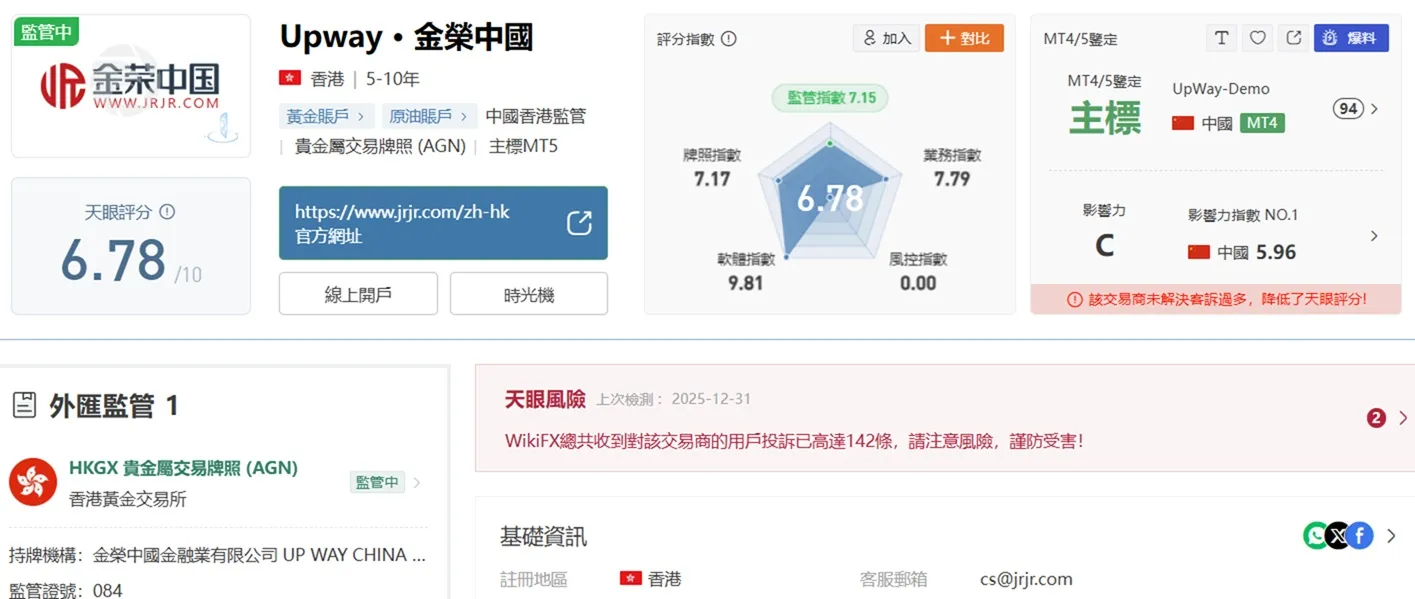The width and height of the screenshot is (1415, 599).
Task: Click 風控指數 0.00 value
Action: pos(918,283)
